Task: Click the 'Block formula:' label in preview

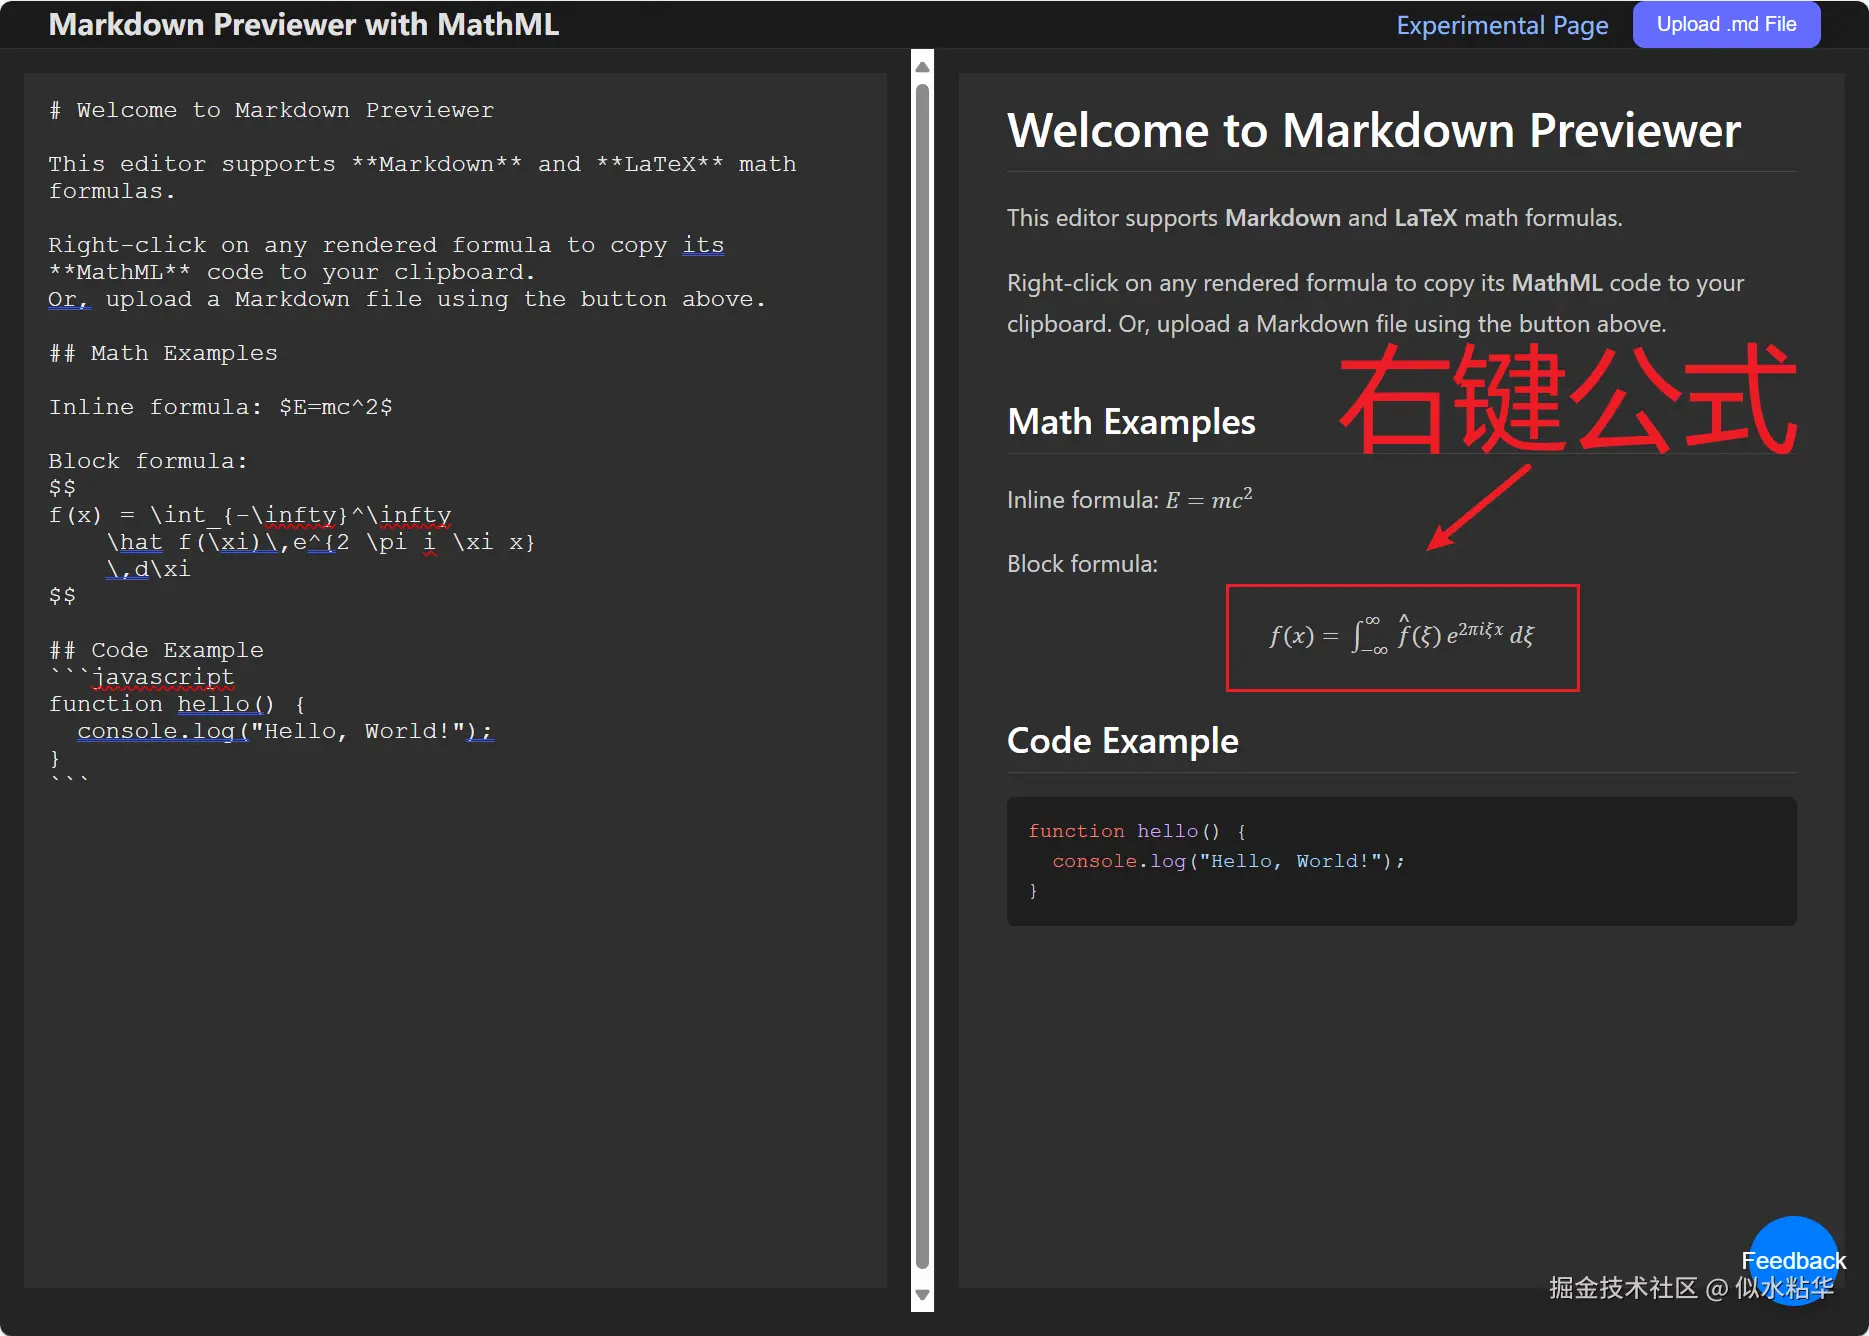Action: [x=1082, y=564]
